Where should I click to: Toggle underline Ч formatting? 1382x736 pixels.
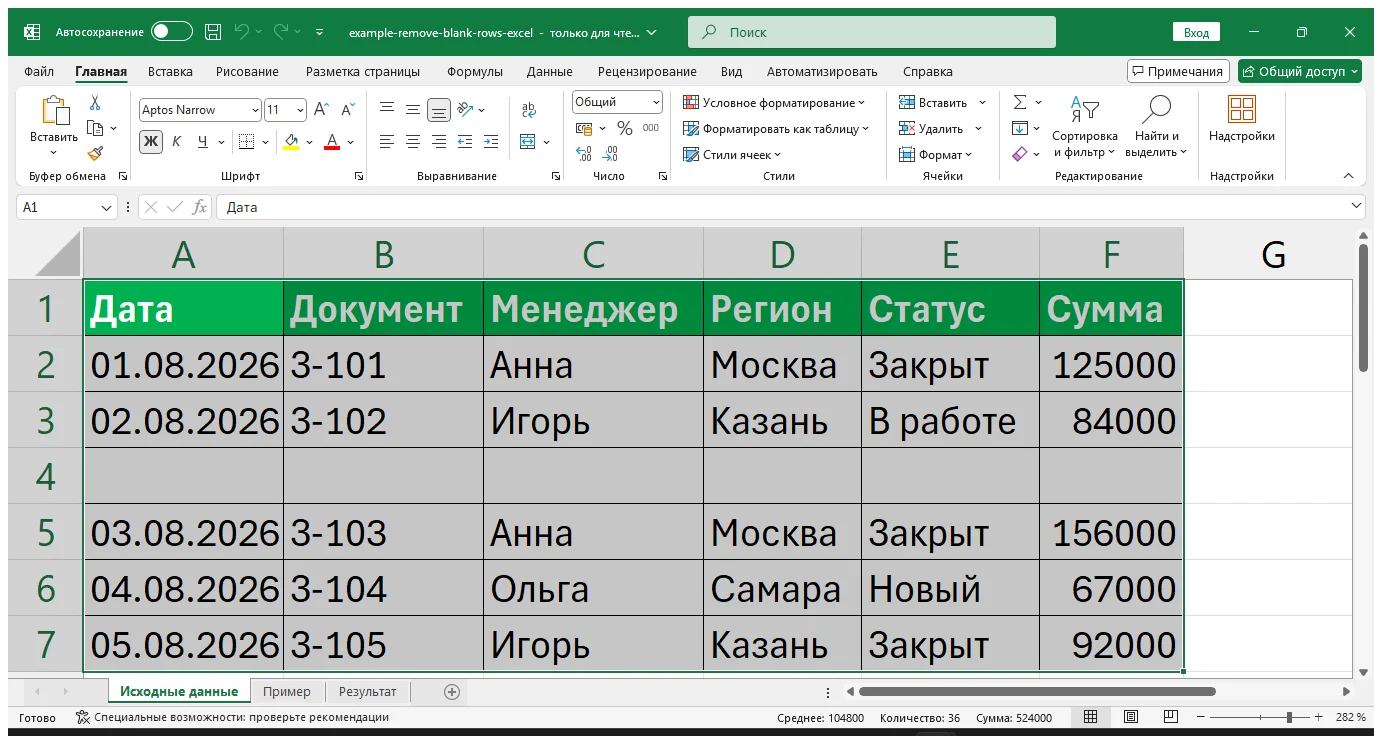tap(203, 142)
